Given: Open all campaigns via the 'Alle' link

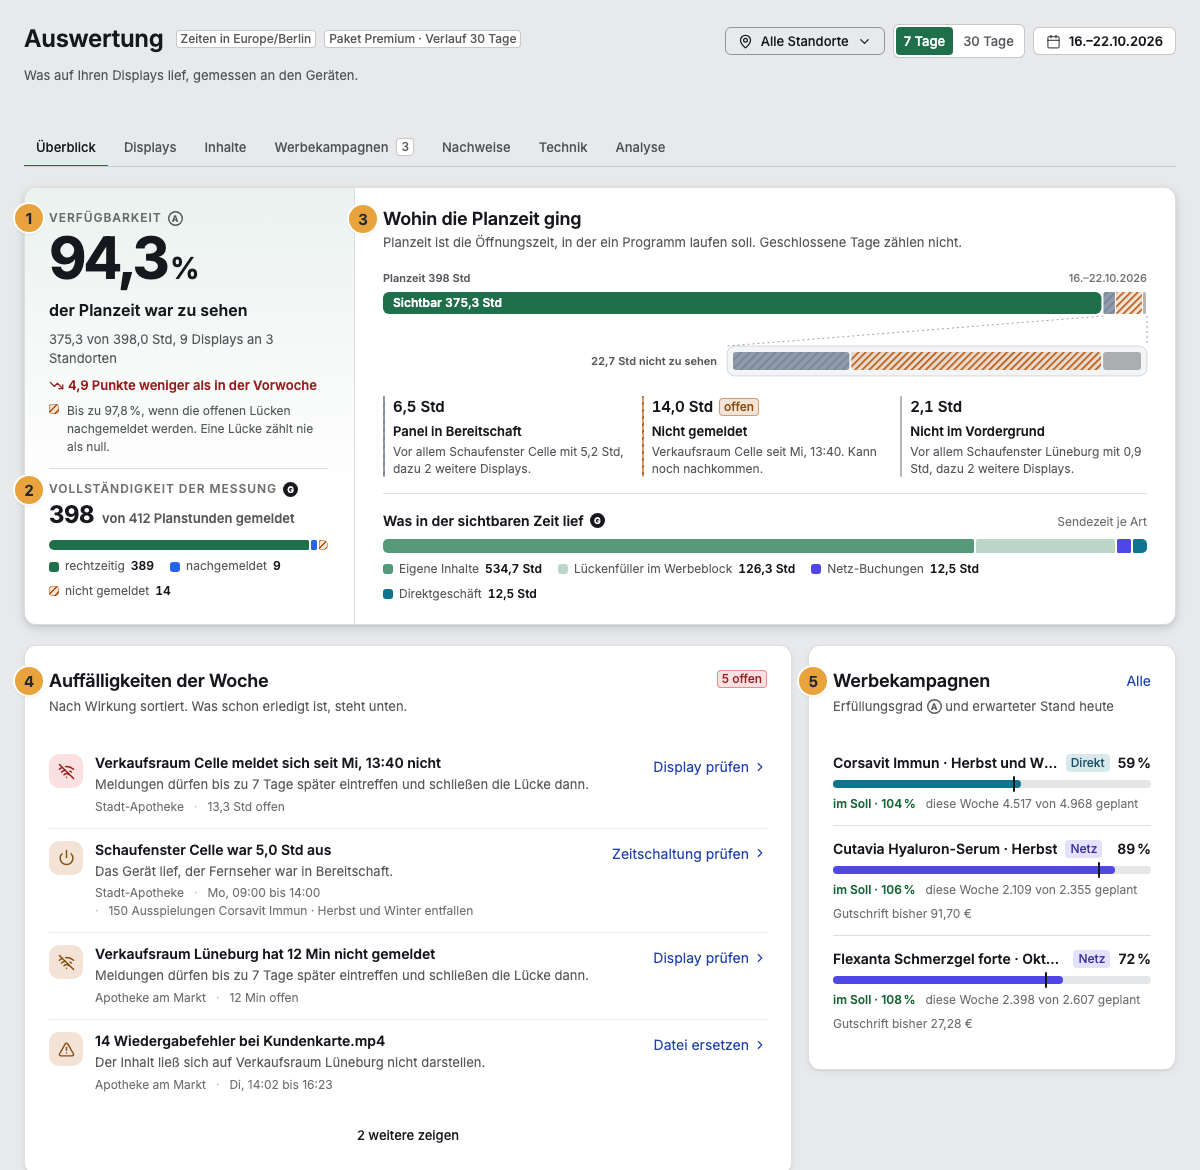Looking at the screenshot, I should (1138, 681).
